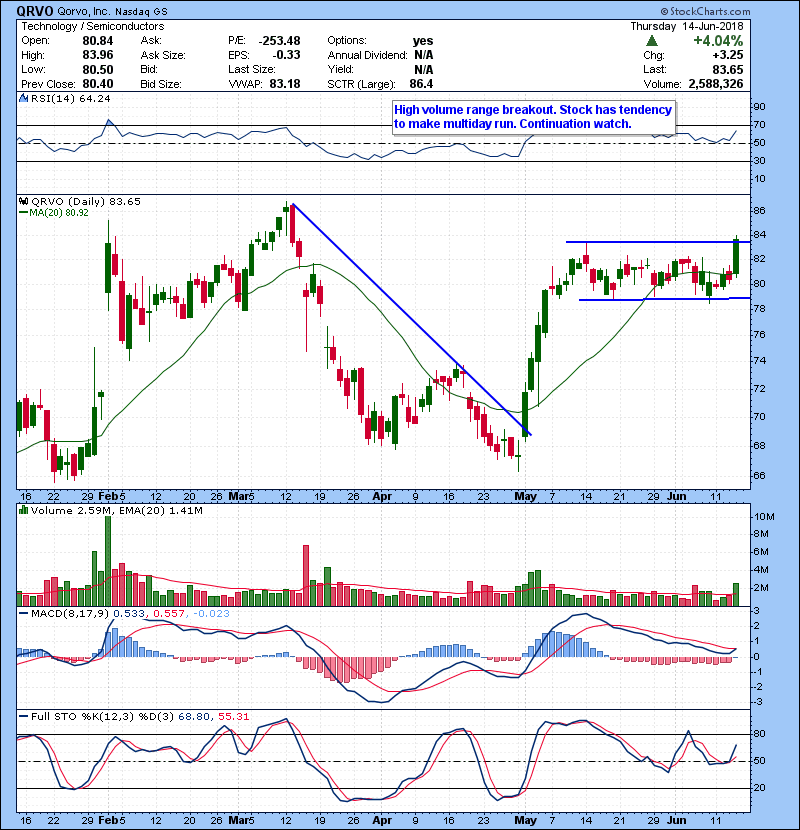This screenshot has height=830, width=800.
Task: Click the Low price 80.50
Action: point(97,69)
